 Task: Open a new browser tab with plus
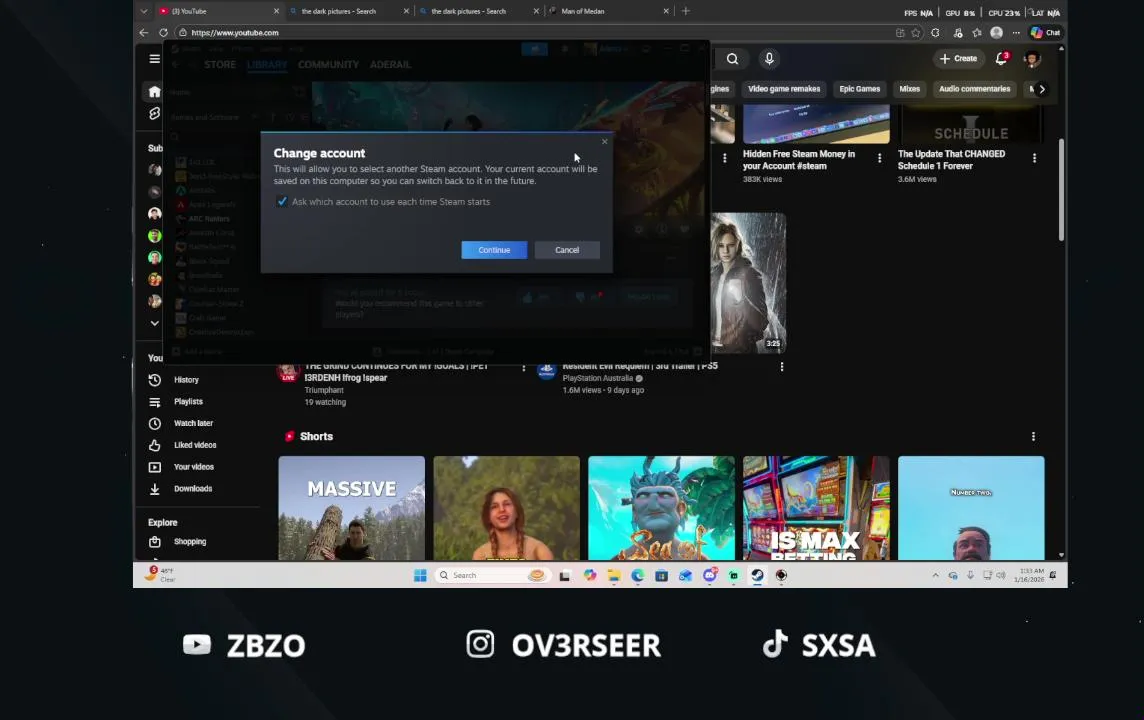[x=686, y=11]
